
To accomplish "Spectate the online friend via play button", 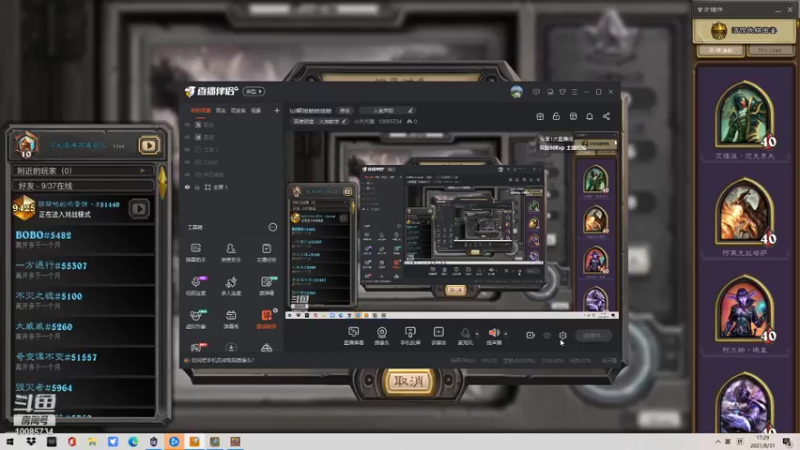I will (139, 209).
